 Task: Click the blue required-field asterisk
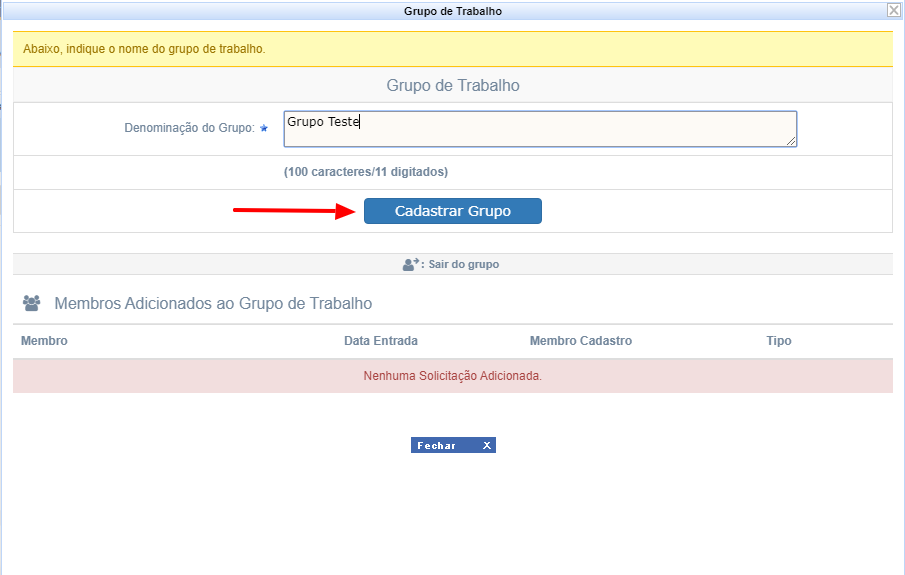[264, 129]
